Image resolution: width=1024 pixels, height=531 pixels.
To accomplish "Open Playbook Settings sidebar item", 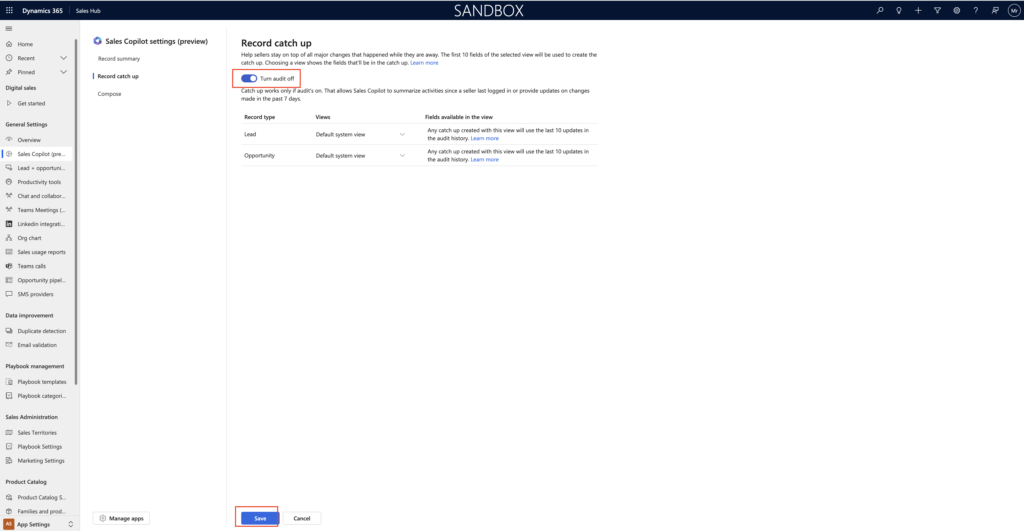I will click(x=38, y=447).
